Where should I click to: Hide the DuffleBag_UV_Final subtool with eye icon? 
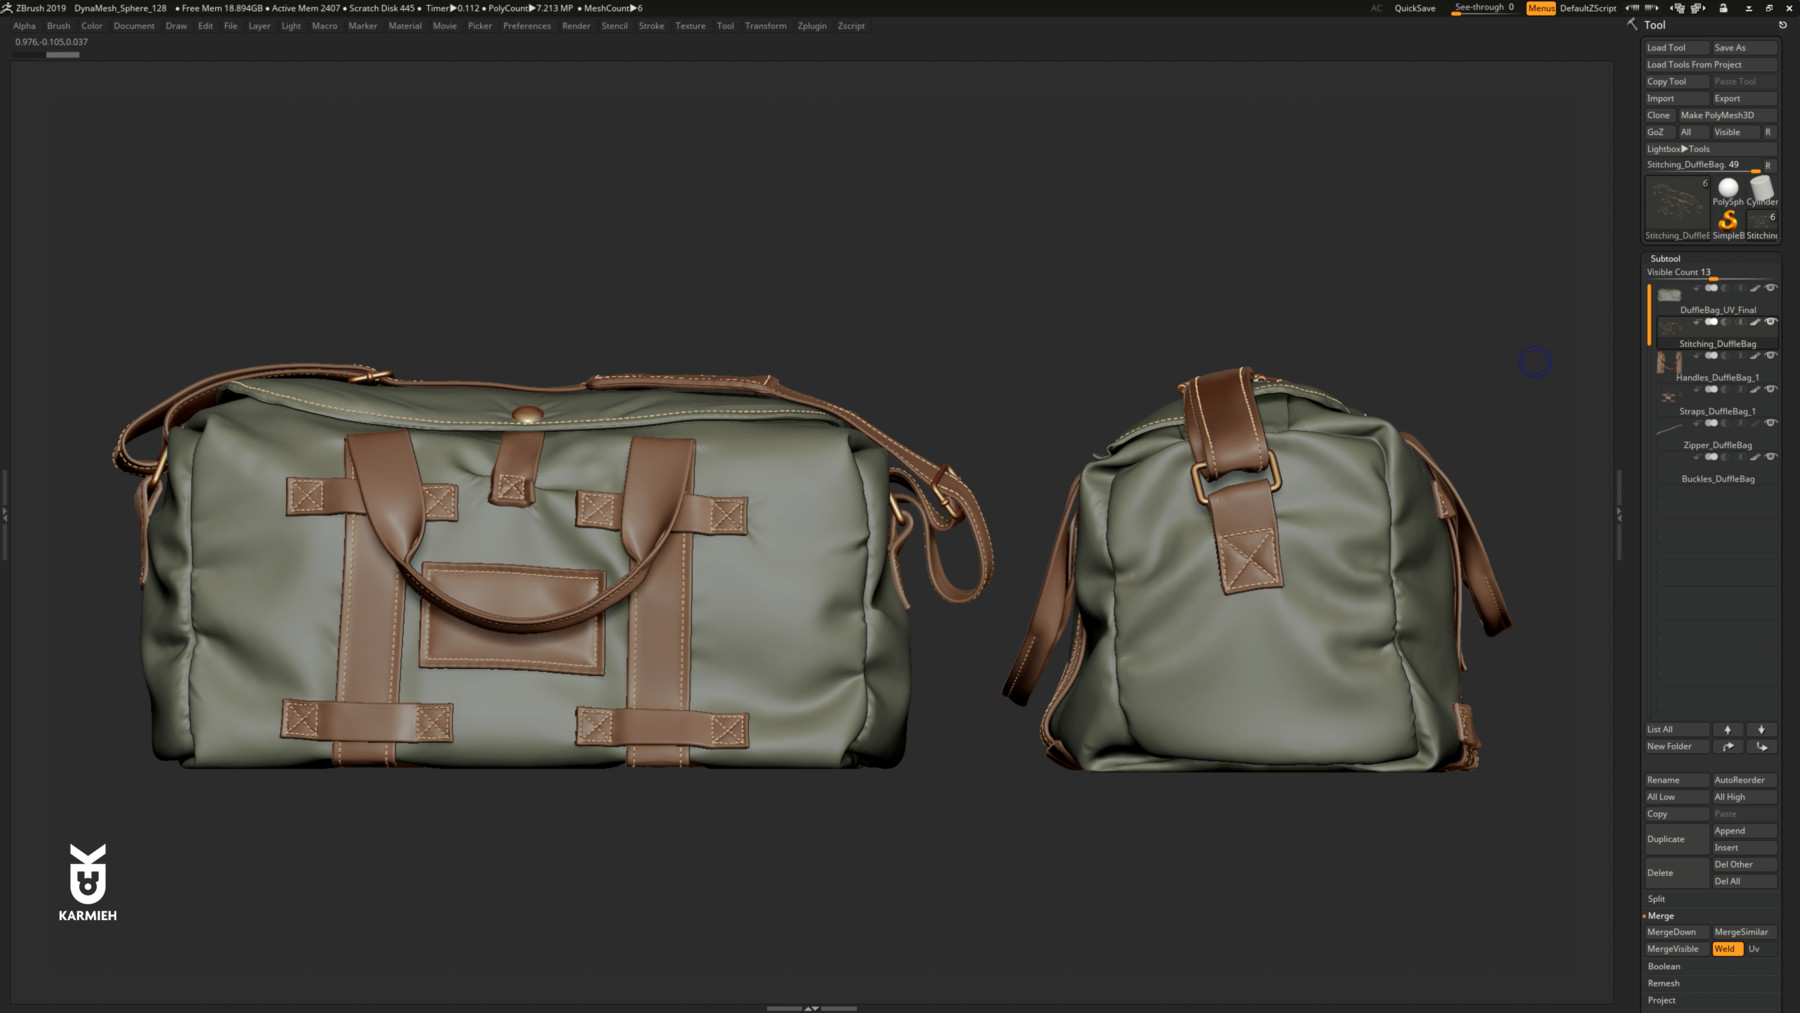click(x=1771, y=288)
